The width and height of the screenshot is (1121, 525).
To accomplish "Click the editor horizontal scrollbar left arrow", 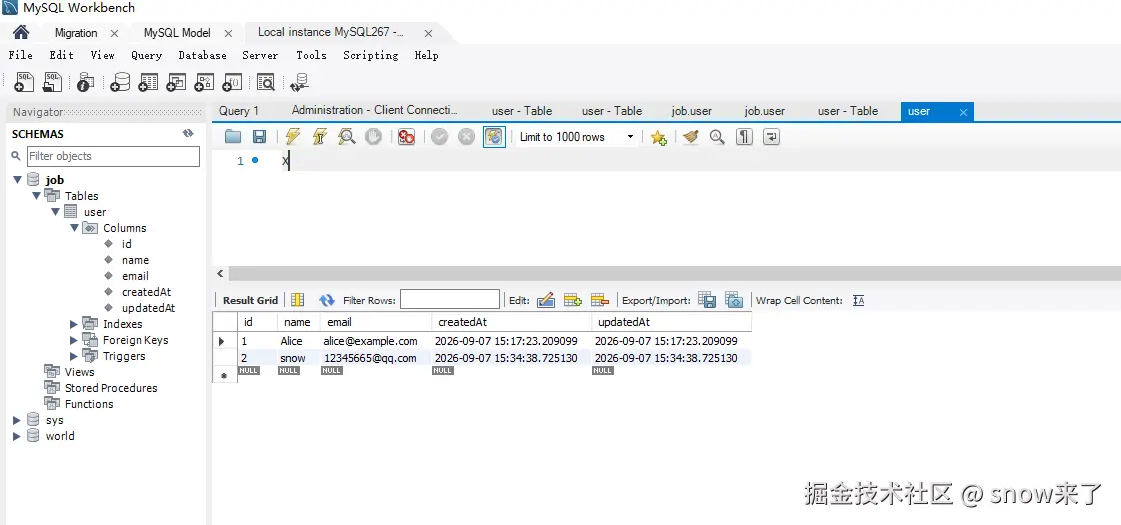I will coord(220,274).
